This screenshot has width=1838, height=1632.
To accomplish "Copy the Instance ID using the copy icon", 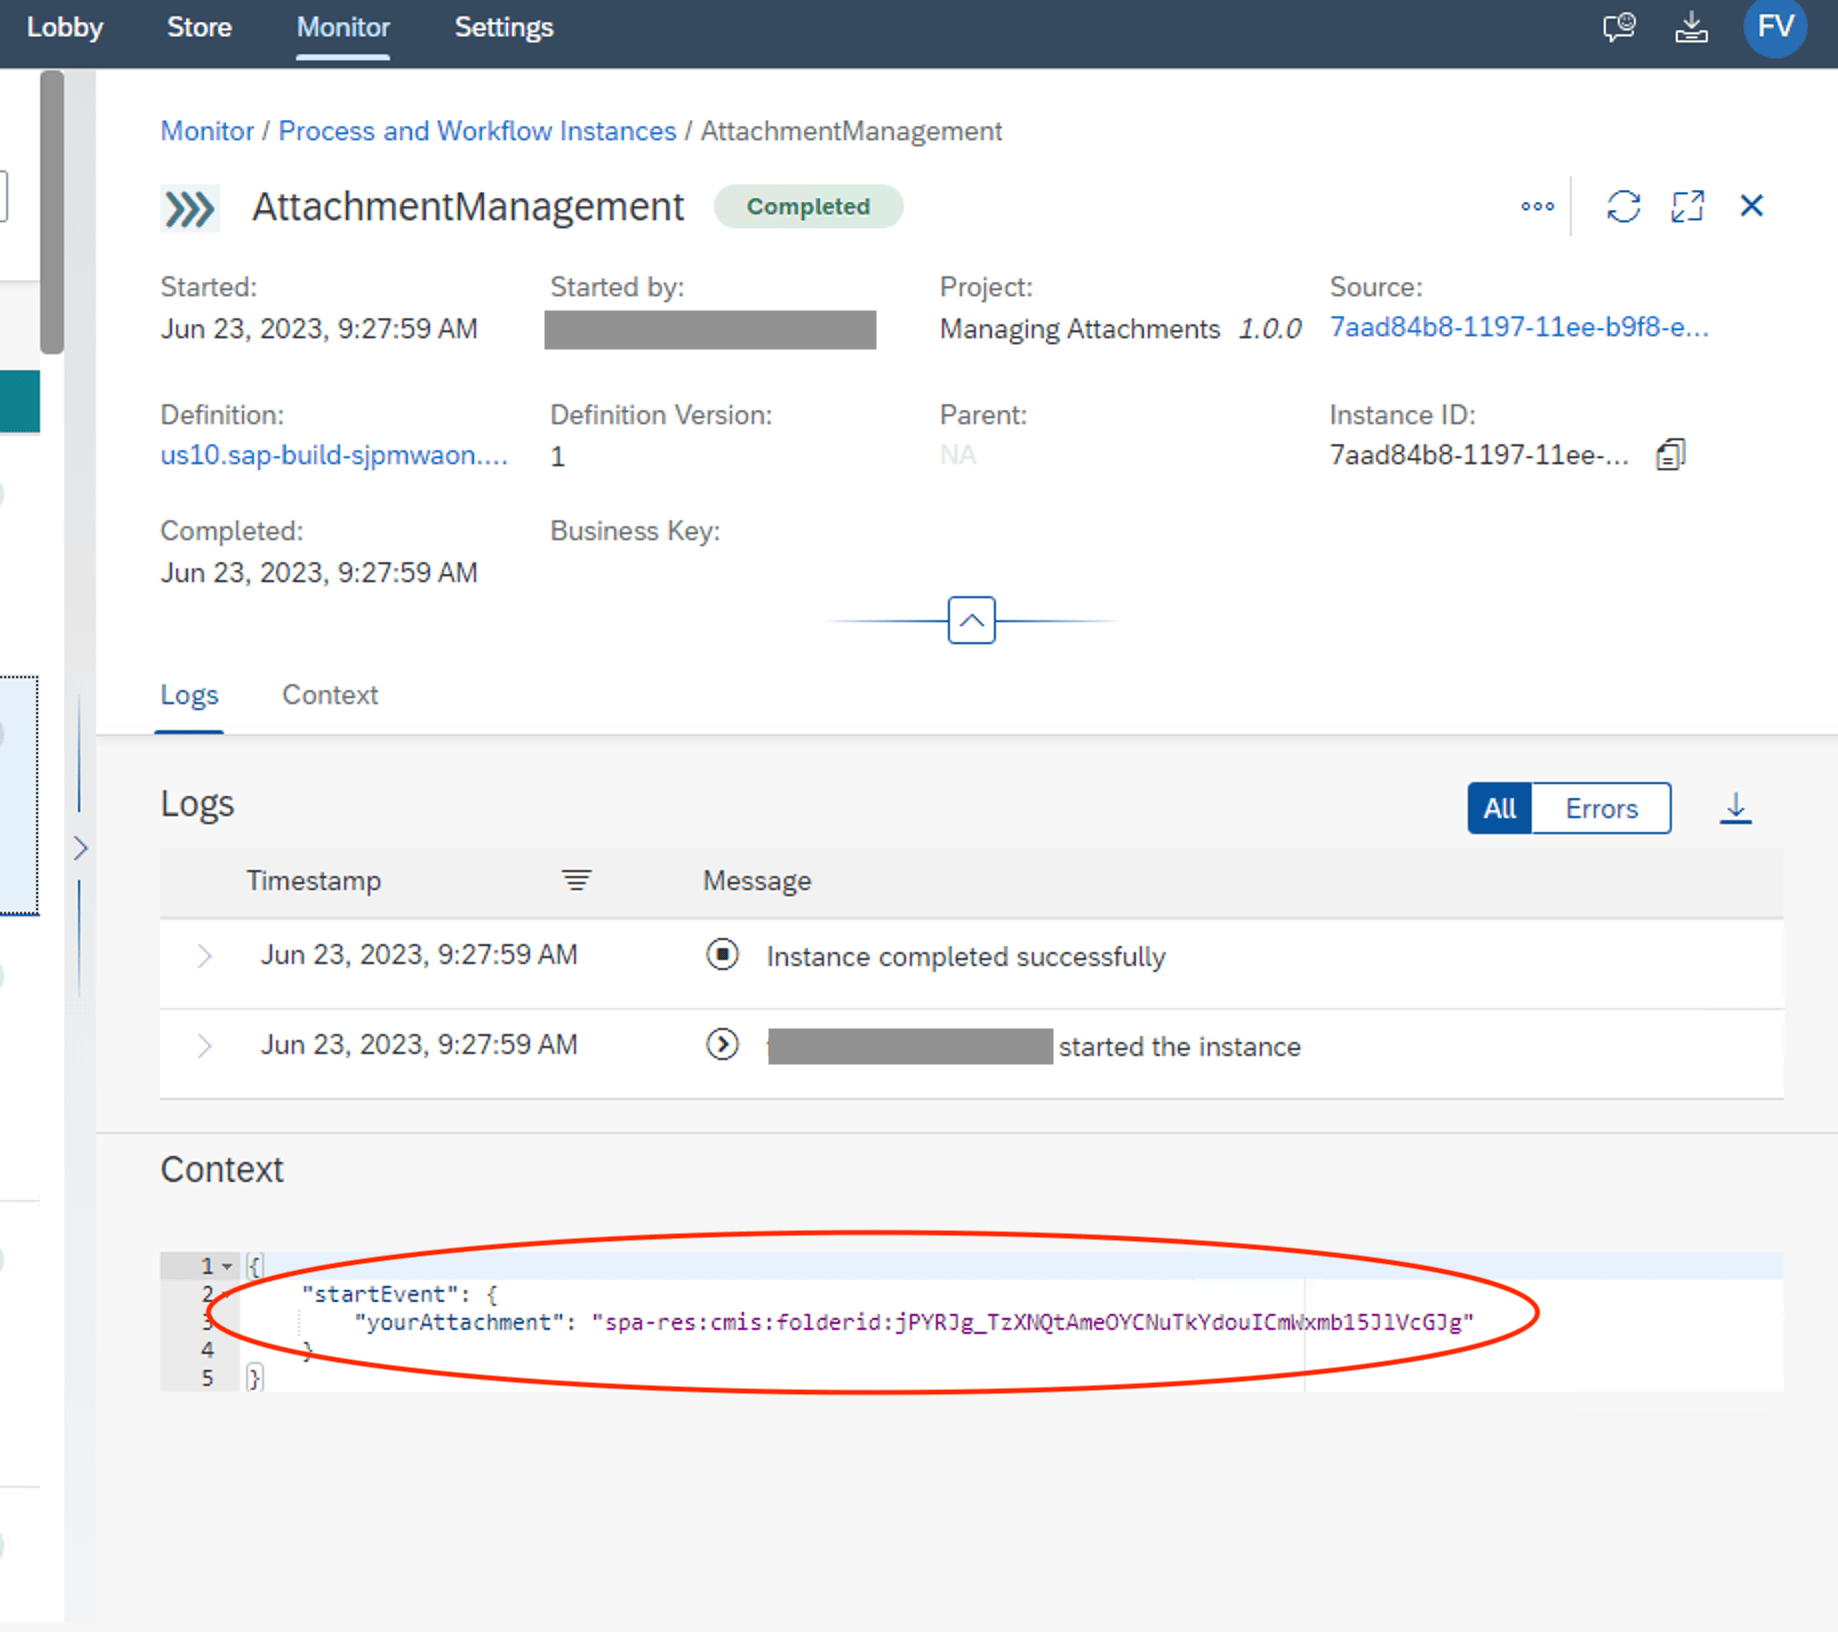I will pos(1669,453).
